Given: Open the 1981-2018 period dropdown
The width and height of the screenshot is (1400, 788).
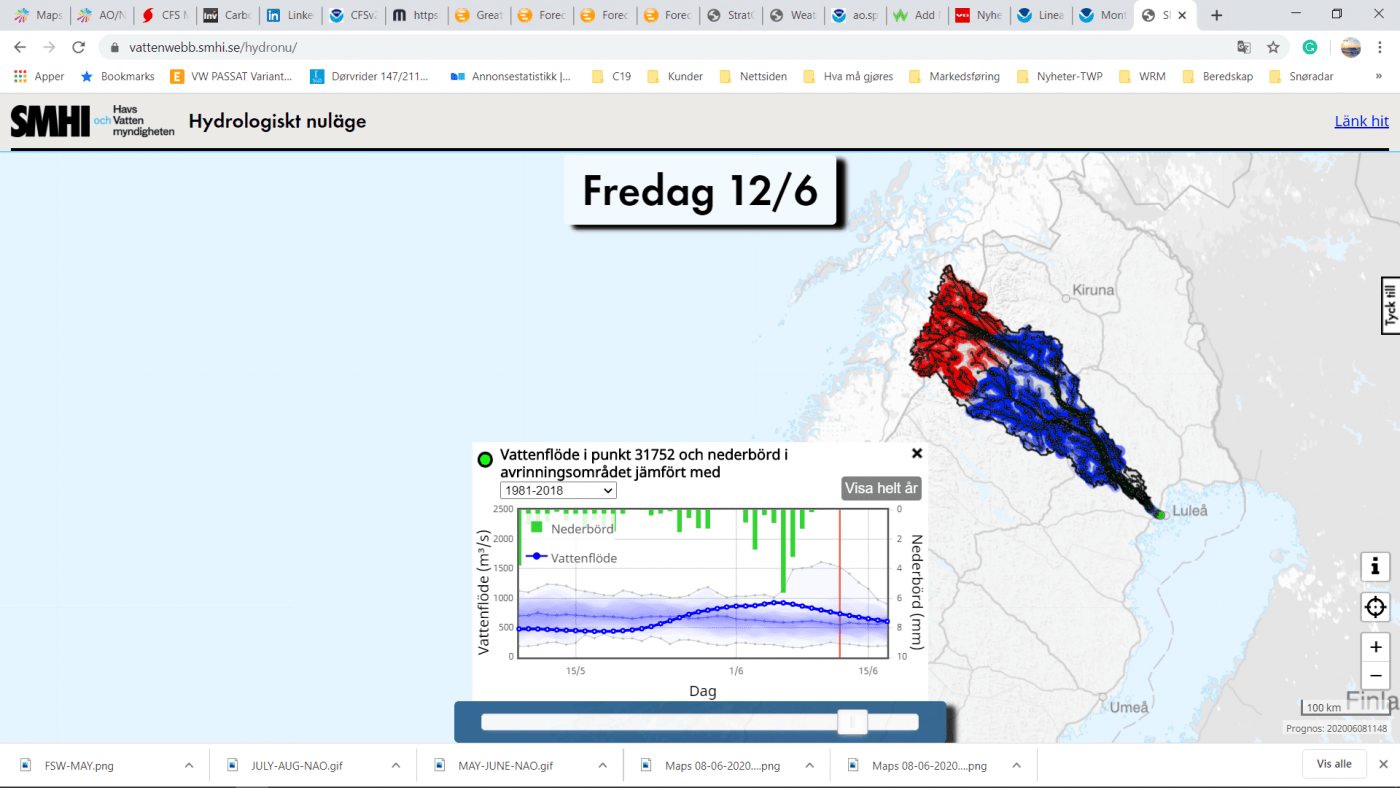Looking at the screenshot, I should tap(558, 490).
